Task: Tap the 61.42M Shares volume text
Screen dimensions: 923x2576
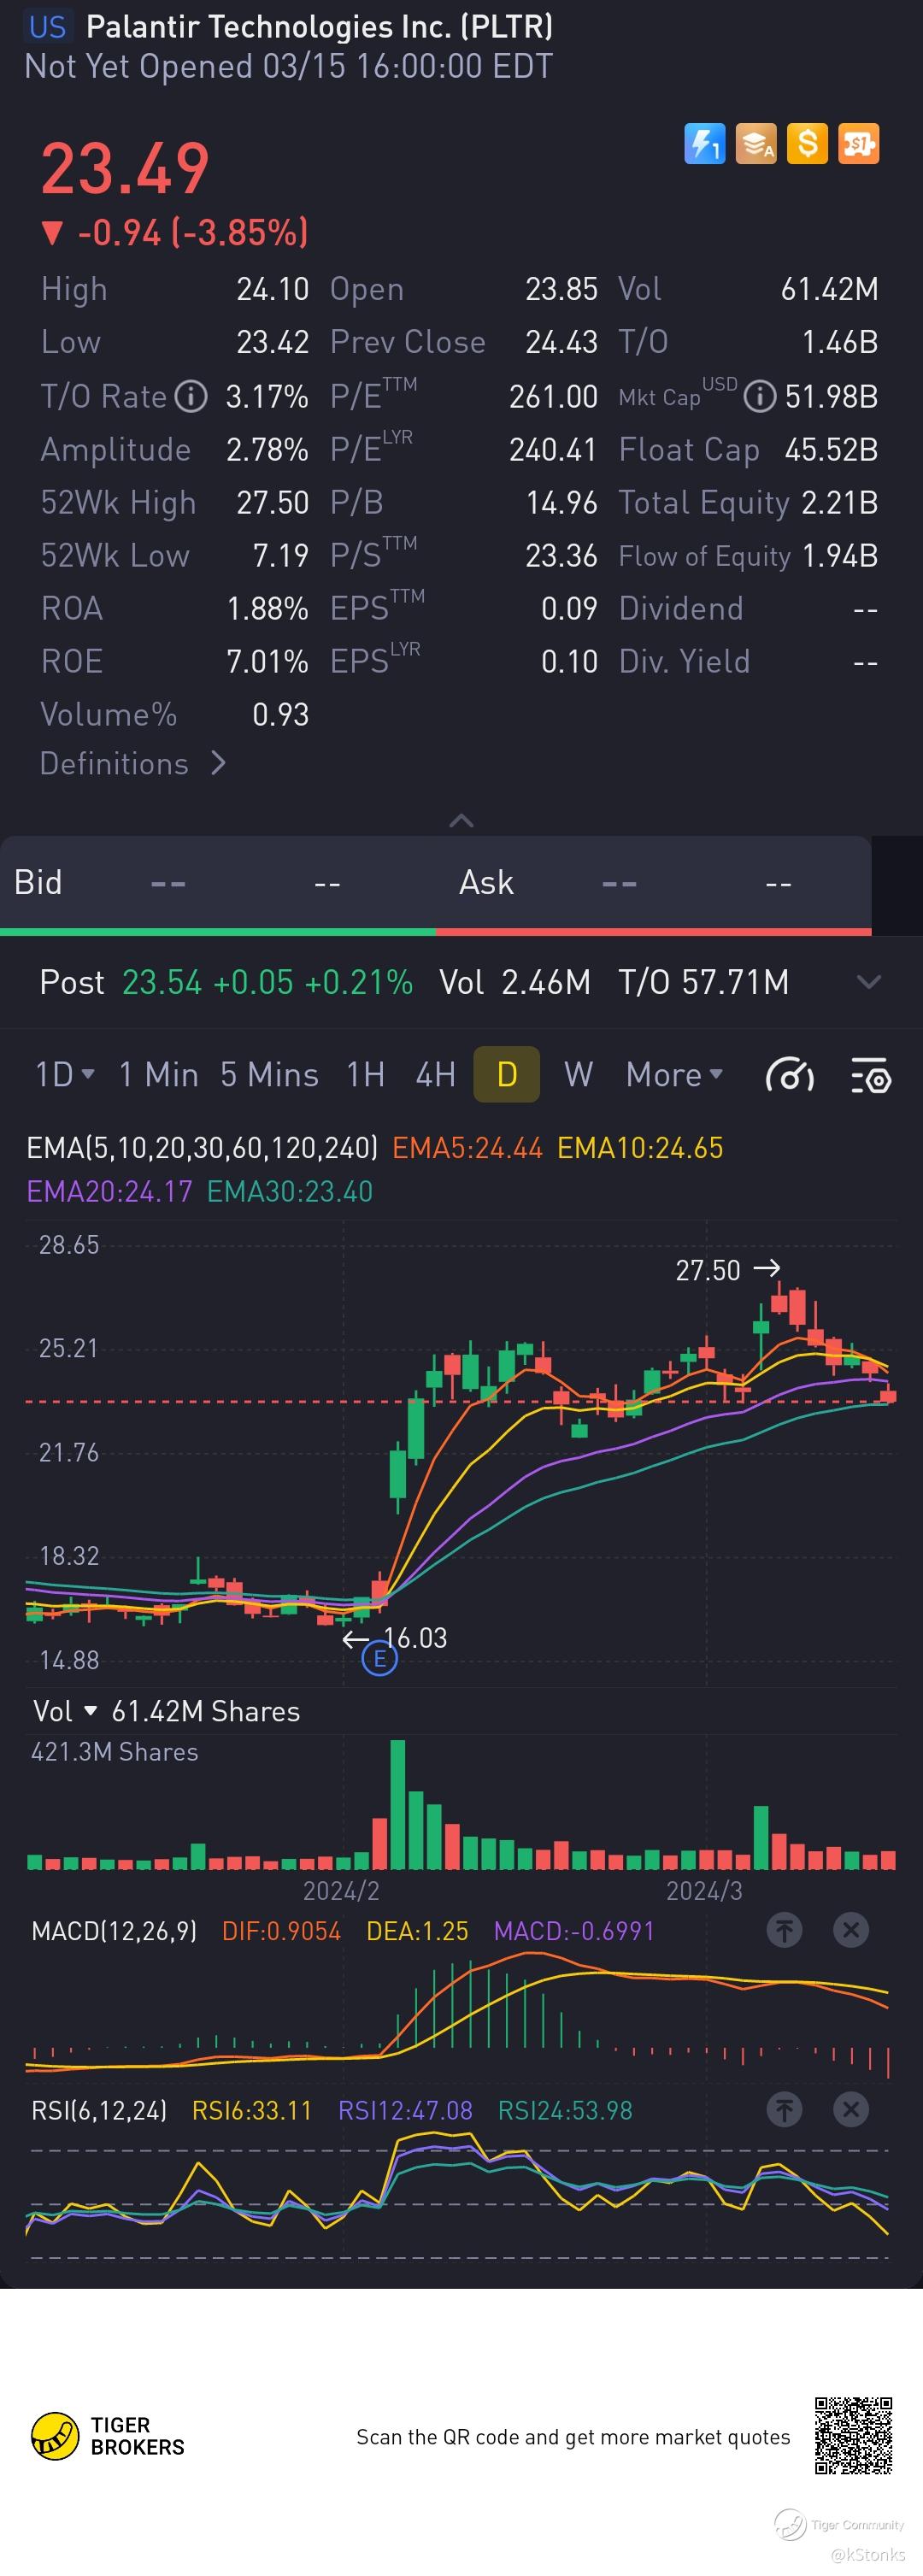Action: click(206, 1711)
